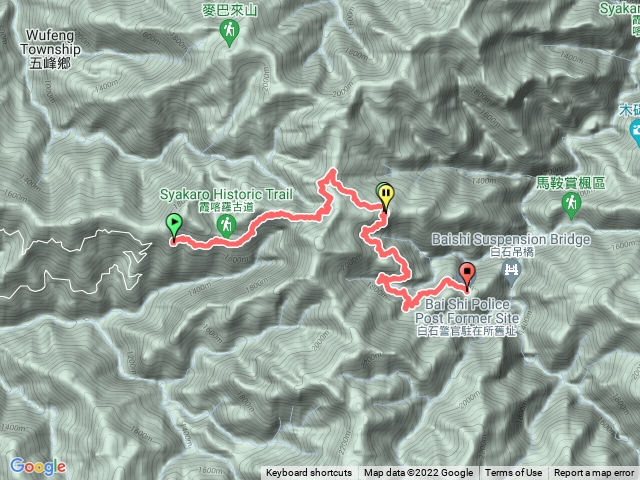The image size is (640, 480).
Task: Click the 麥巴來山 mountain label
Action: (x=229, y=10)
